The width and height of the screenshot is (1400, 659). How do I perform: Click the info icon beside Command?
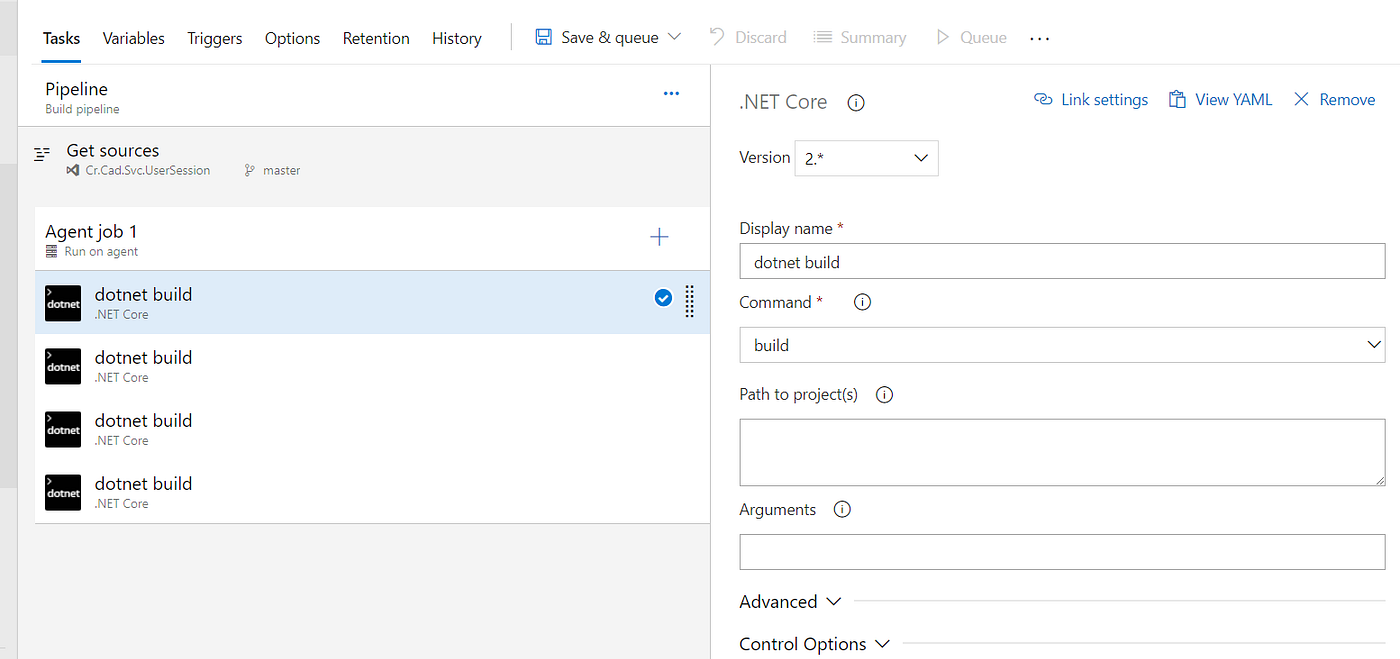coord(861,301)
